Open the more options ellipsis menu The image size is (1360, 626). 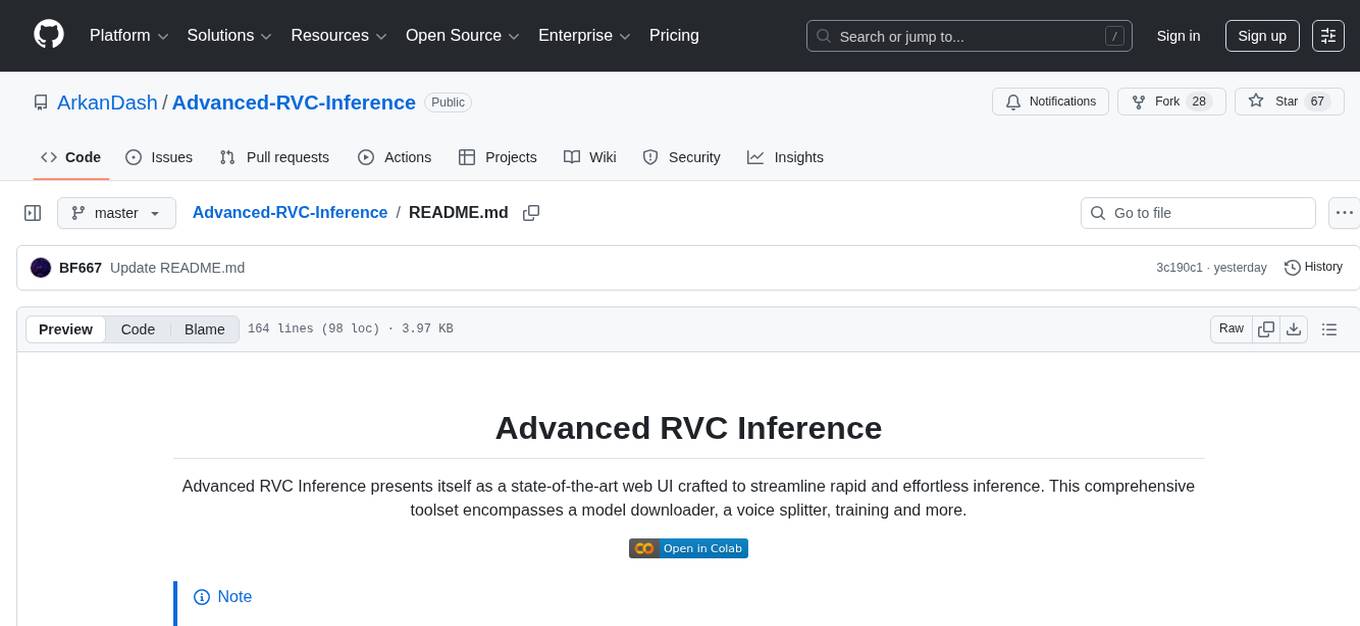(x=1344, y=212)
